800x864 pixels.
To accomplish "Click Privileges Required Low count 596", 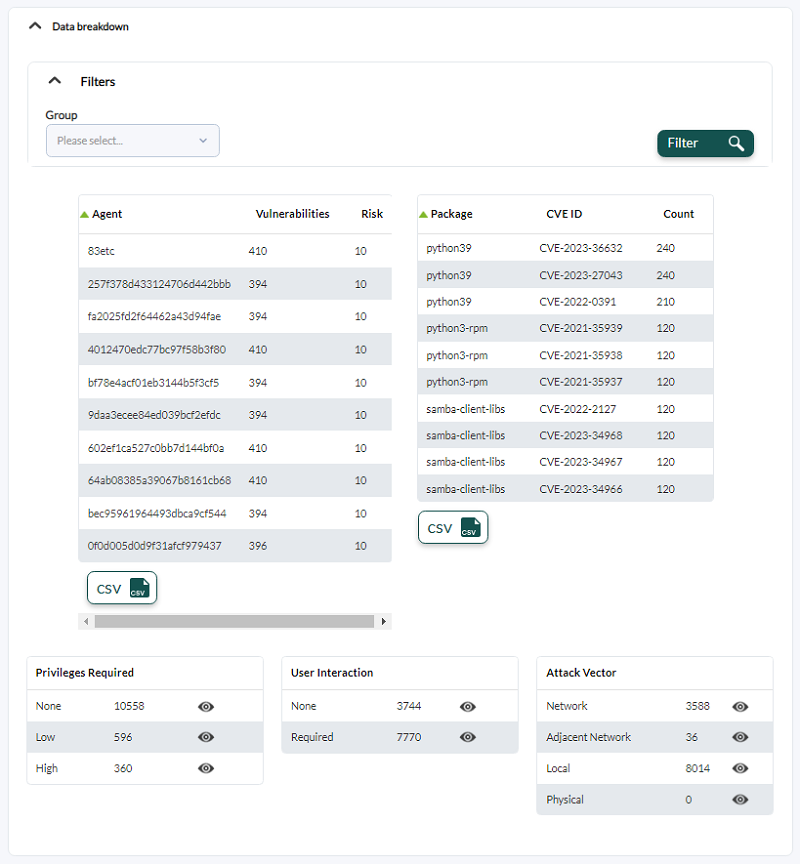I will tap(123, 737).
